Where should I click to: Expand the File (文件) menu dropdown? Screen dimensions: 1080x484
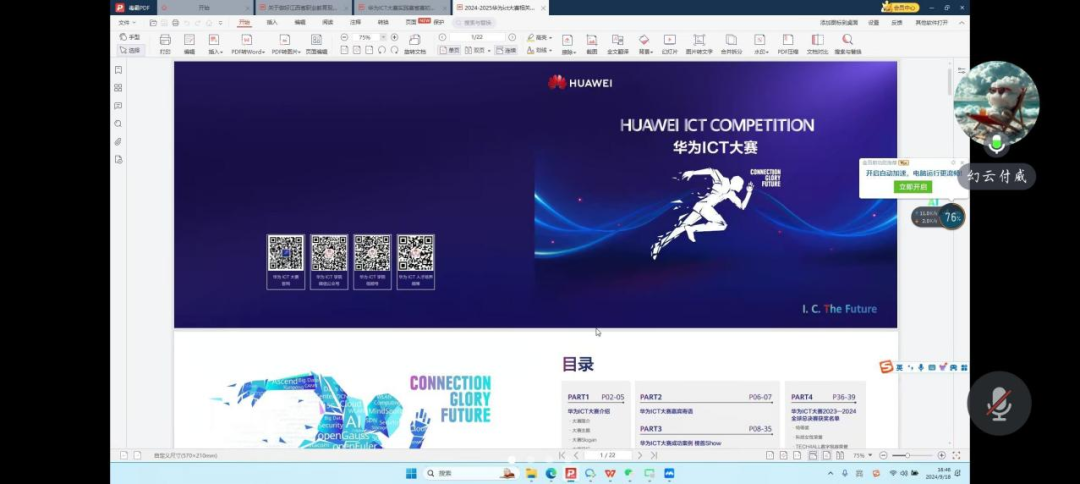125,23
